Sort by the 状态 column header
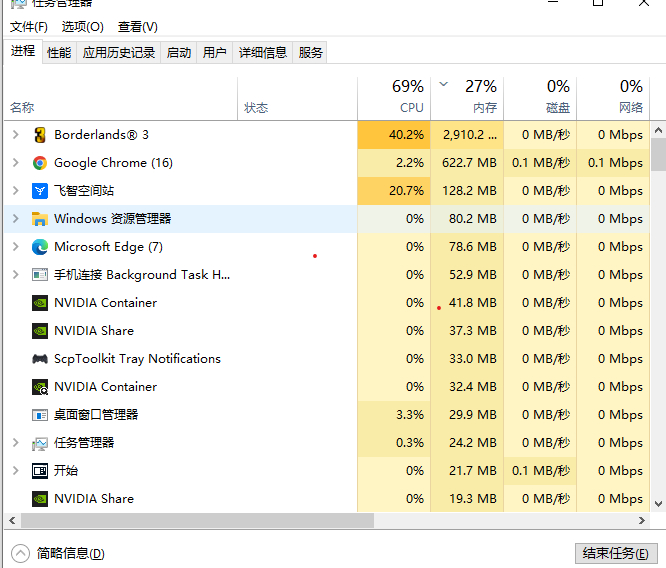 pos(297,99)
